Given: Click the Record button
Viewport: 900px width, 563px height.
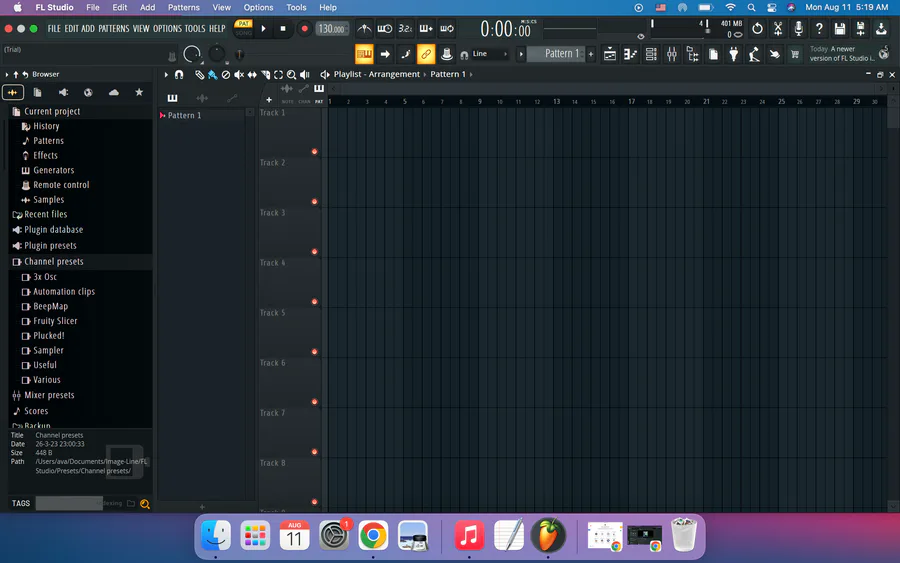Looking at the screenshot, I should (x=304, y=29).
